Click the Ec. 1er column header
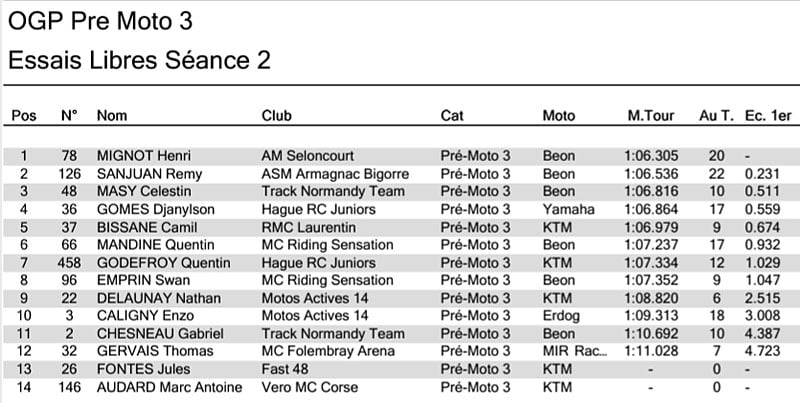The width and height of the screenshot is (800, 403). tap(767, 116)
